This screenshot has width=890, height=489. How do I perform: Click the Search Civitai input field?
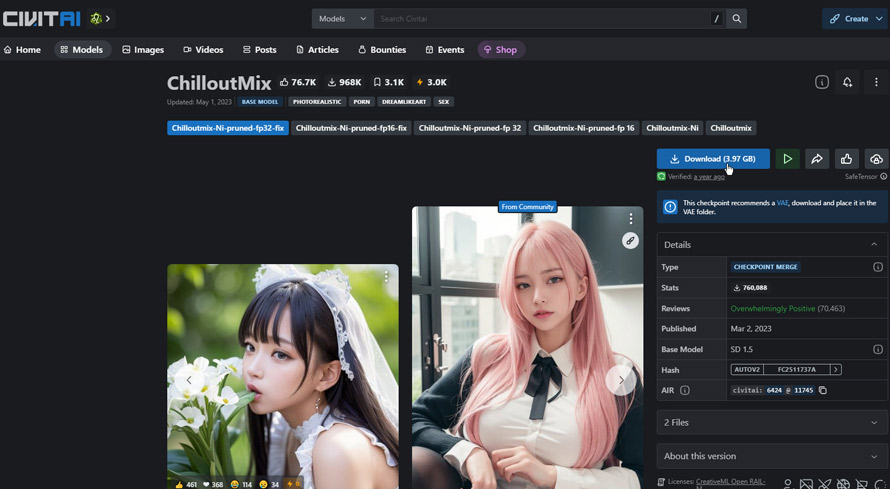click(540, 19)
